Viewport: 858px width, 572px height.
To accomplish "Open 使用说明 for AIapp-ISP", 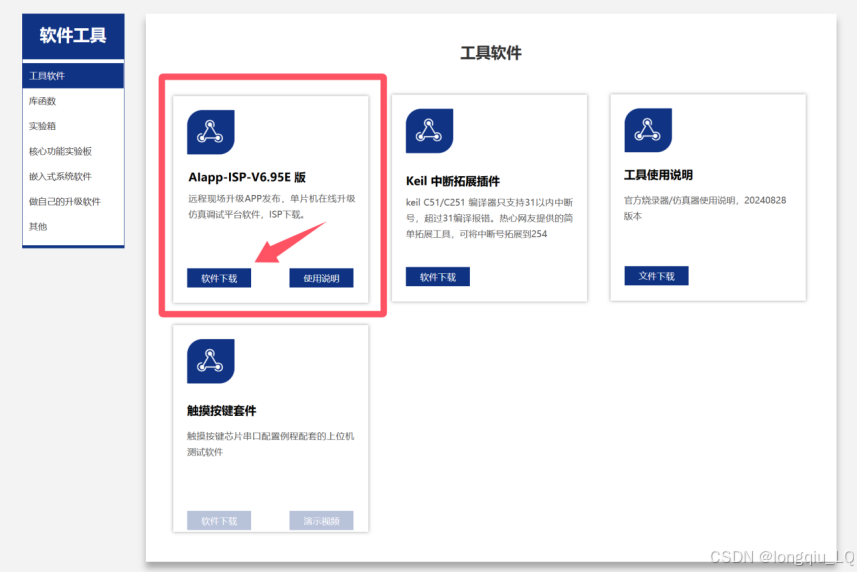I will (321, 278).
